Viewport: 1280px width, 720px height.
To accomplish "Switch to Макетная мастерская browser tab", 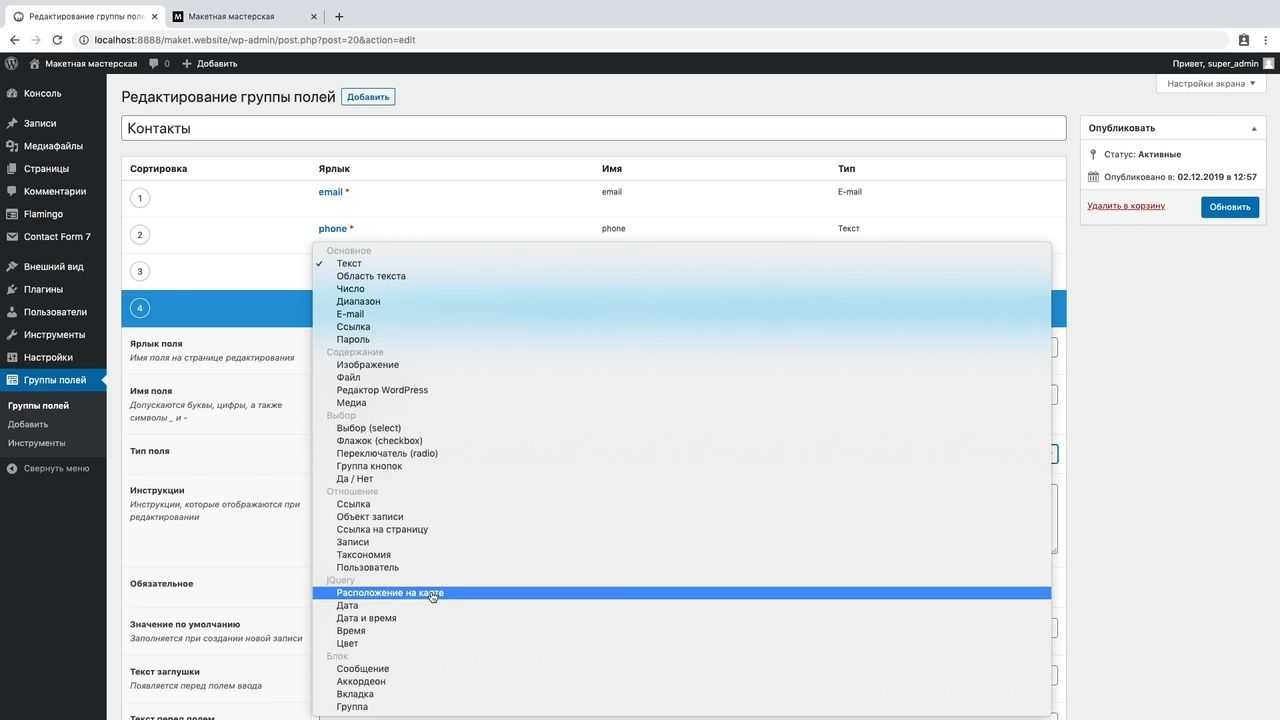I will click(245, 16).
